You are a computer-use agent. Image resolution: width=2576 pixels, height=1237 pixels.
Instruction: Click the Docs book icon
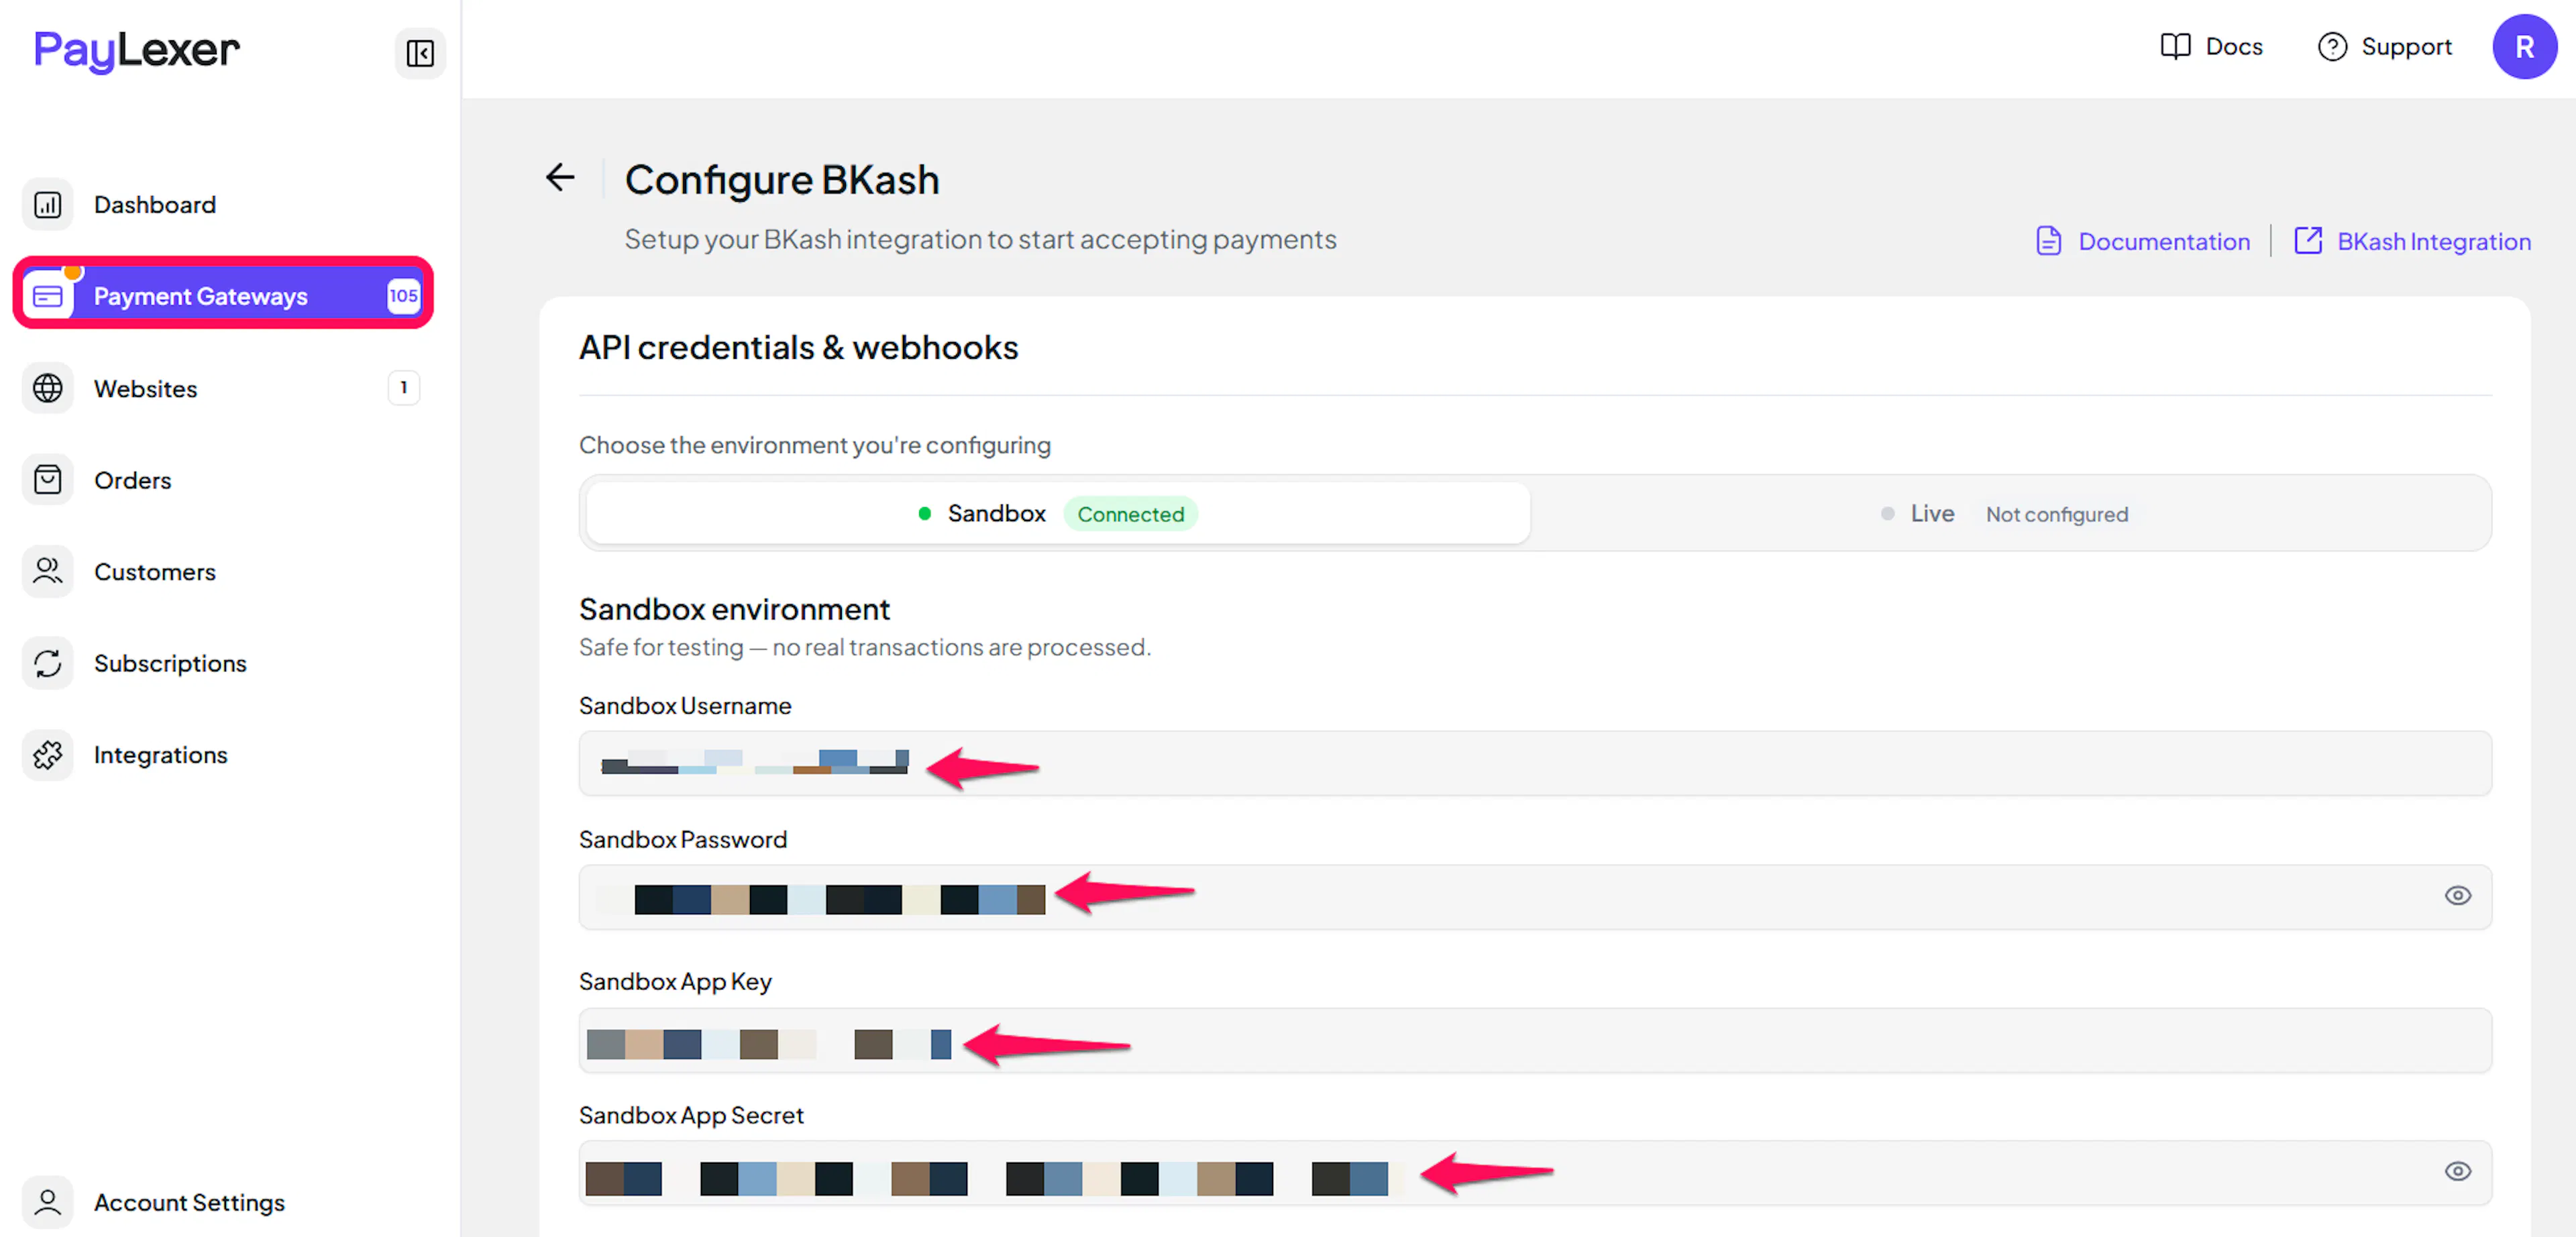2175,47
